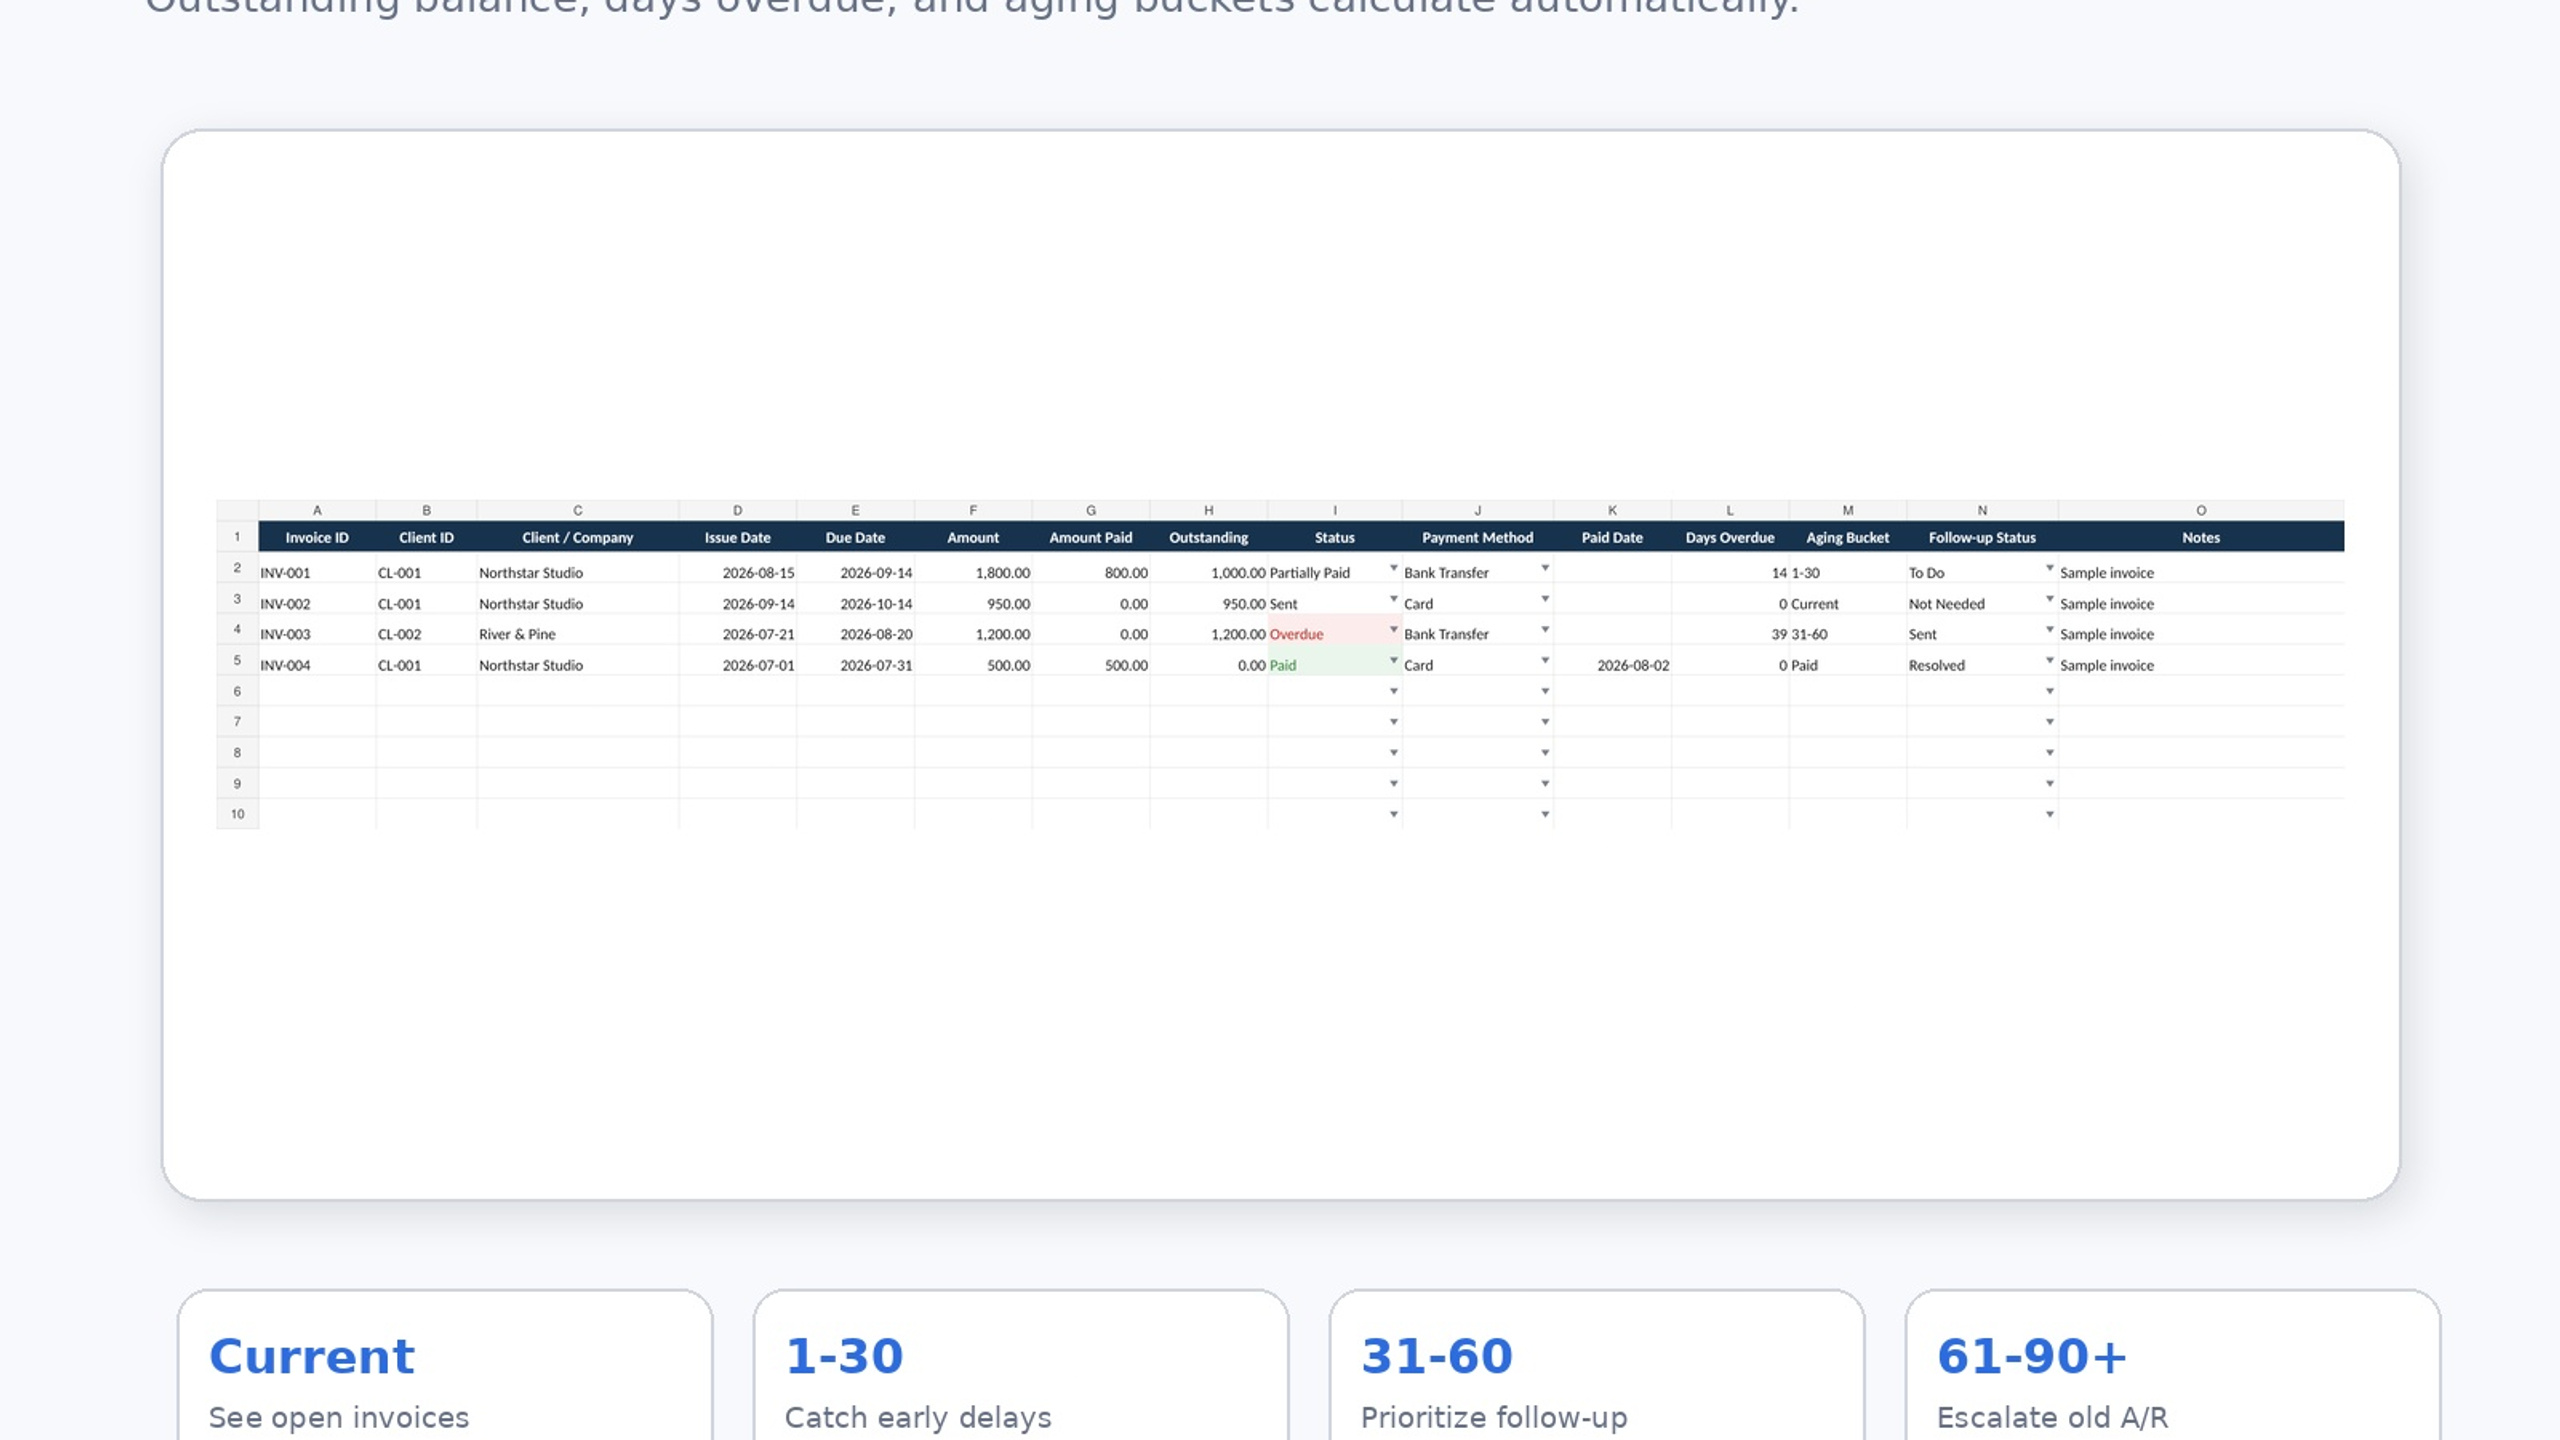Screen dimensions: 2560x1440
Task: Open the Follow-up Status dropdown arrow for INV-001
Action: pyautogui.click(x=2049, y=568)
